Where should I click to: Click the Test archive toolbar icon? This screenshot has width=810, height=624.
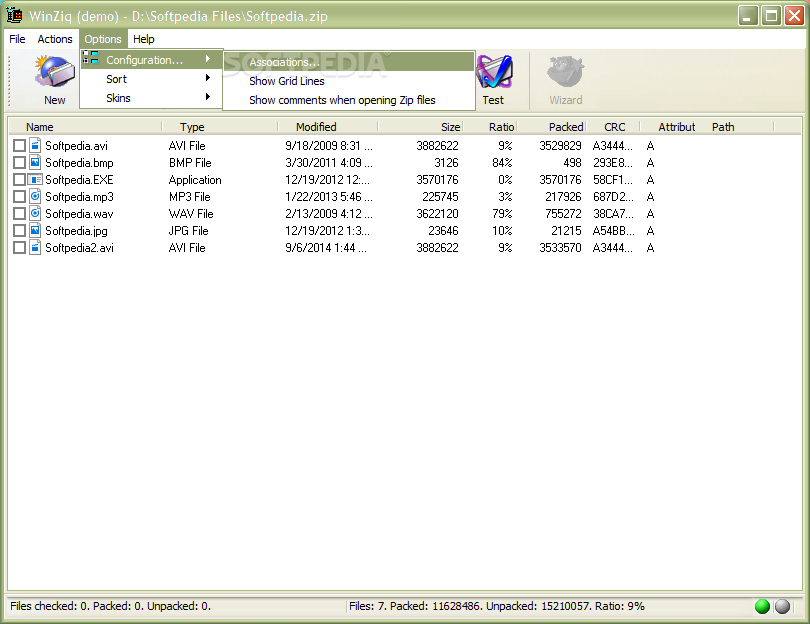click(494, 72)
